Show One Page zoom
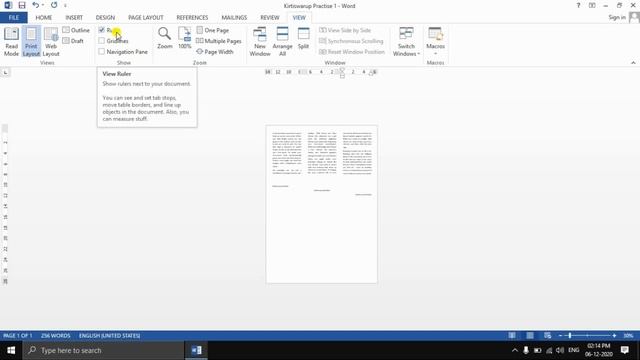640x360 pixels. point(212,30)
